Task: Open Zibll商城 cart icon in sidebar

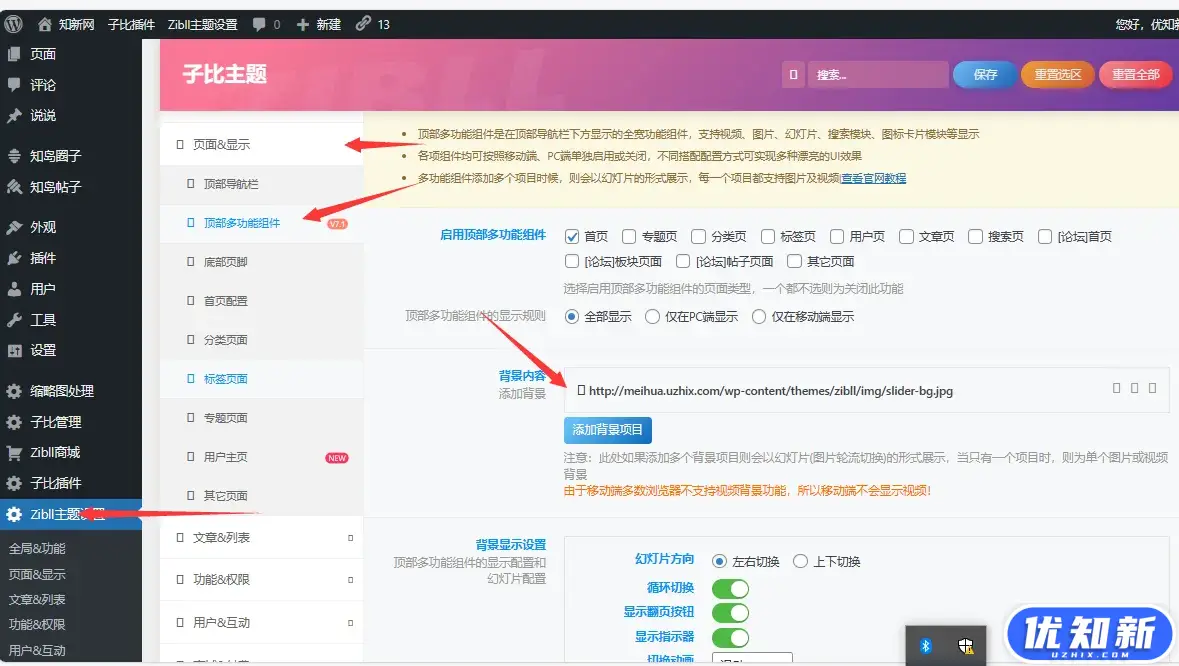Action: tap(14, 453)
